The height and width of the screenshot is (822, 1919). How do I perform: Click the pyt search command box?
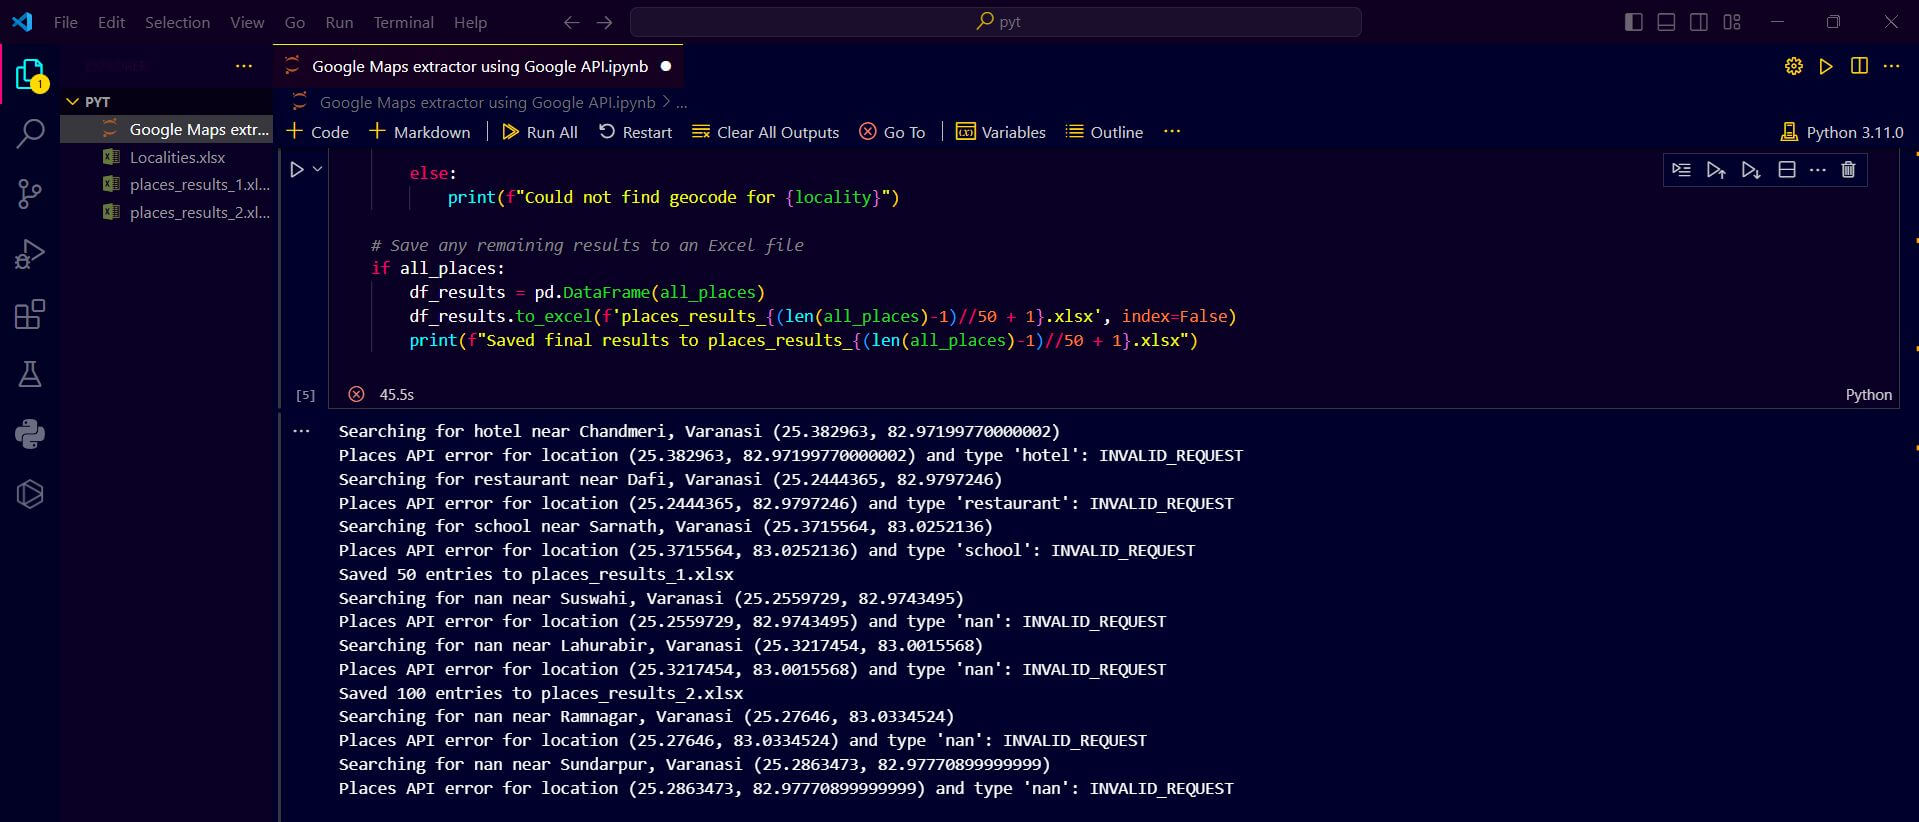996,22
